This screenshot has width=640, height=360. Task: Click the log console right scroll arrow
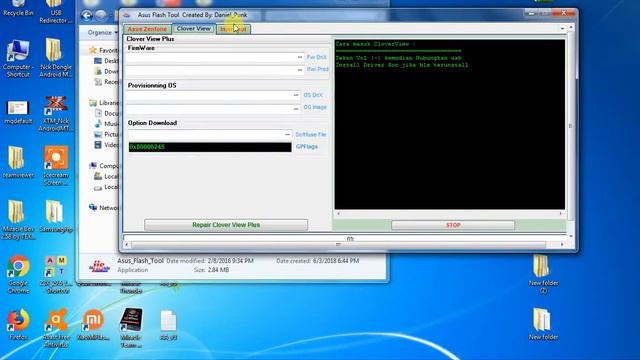point(561,213)
